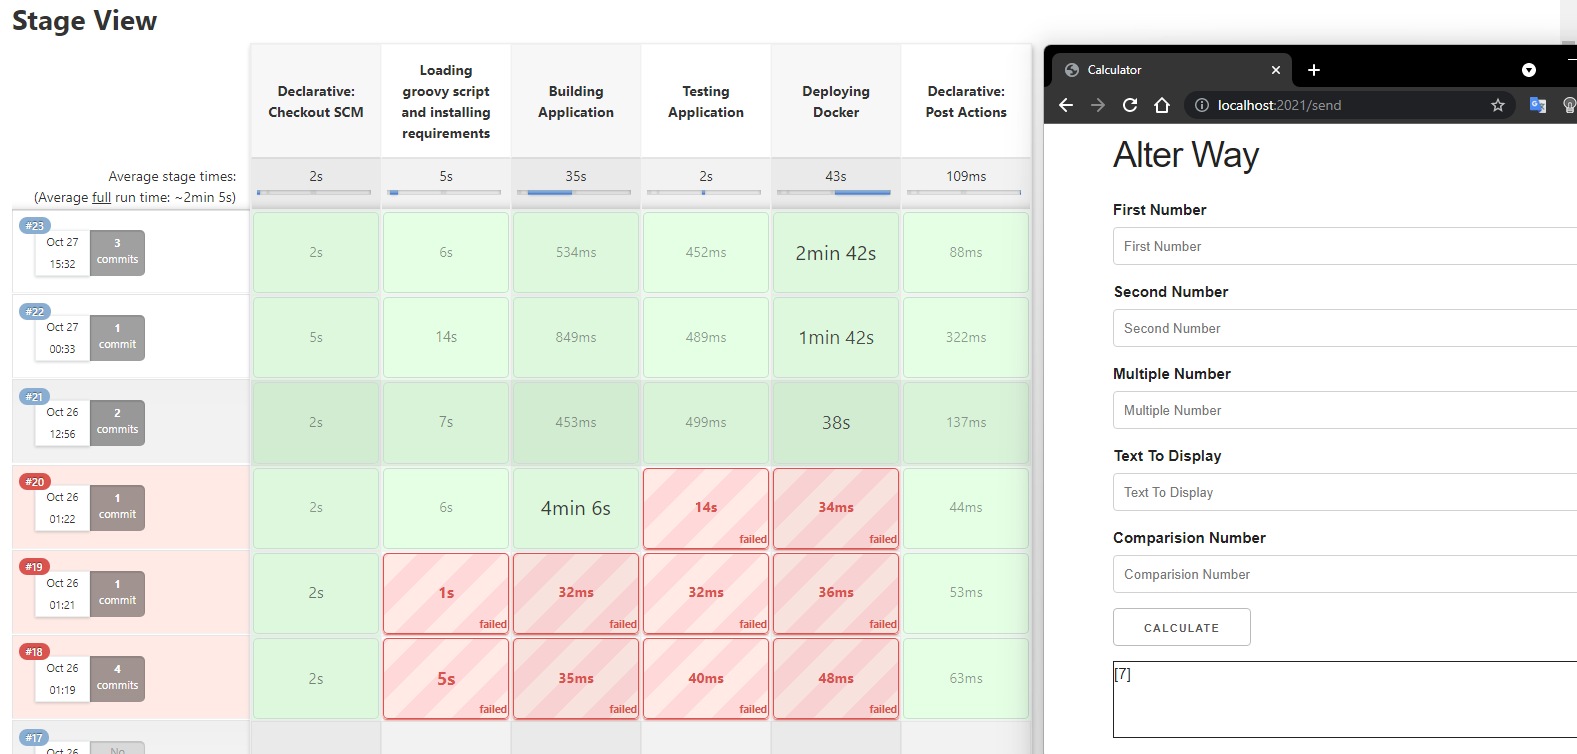Focus the Comparision Number input field

tap(1345, 574)
